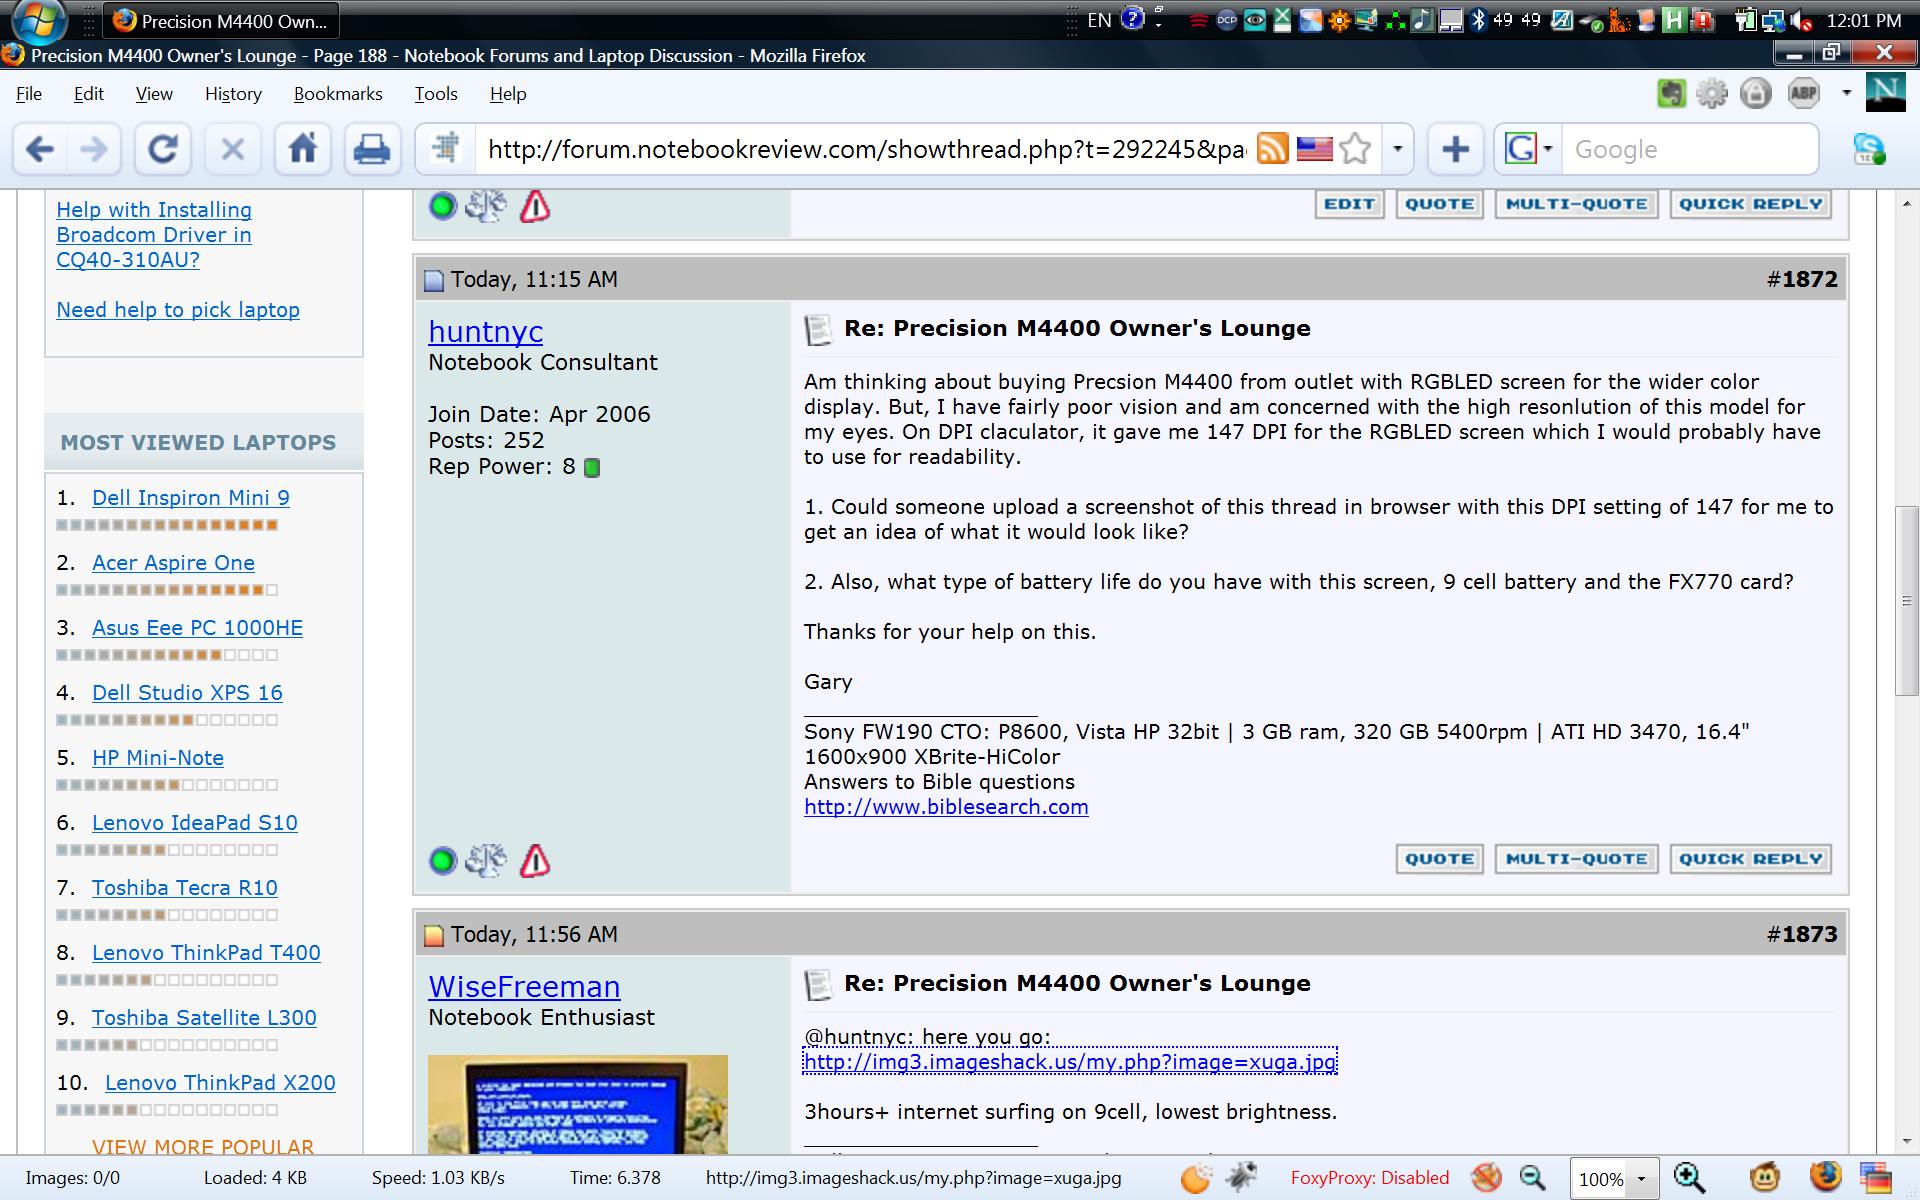1920x1200 pixels.
Task: Toggle FoxyProxy: Disabled status text
Action: tap(1369, 1178)
